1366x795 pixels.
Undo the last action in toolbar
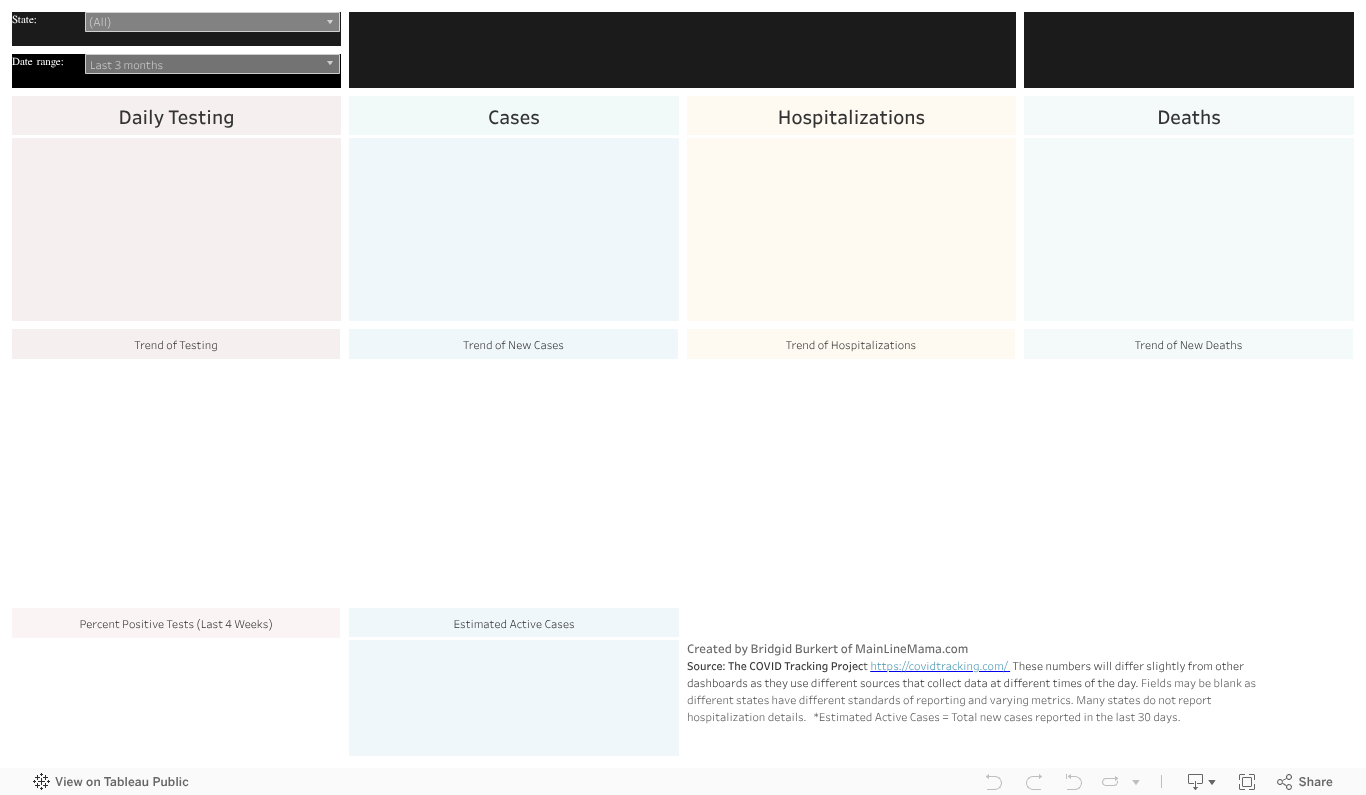[x=993, y=782]
